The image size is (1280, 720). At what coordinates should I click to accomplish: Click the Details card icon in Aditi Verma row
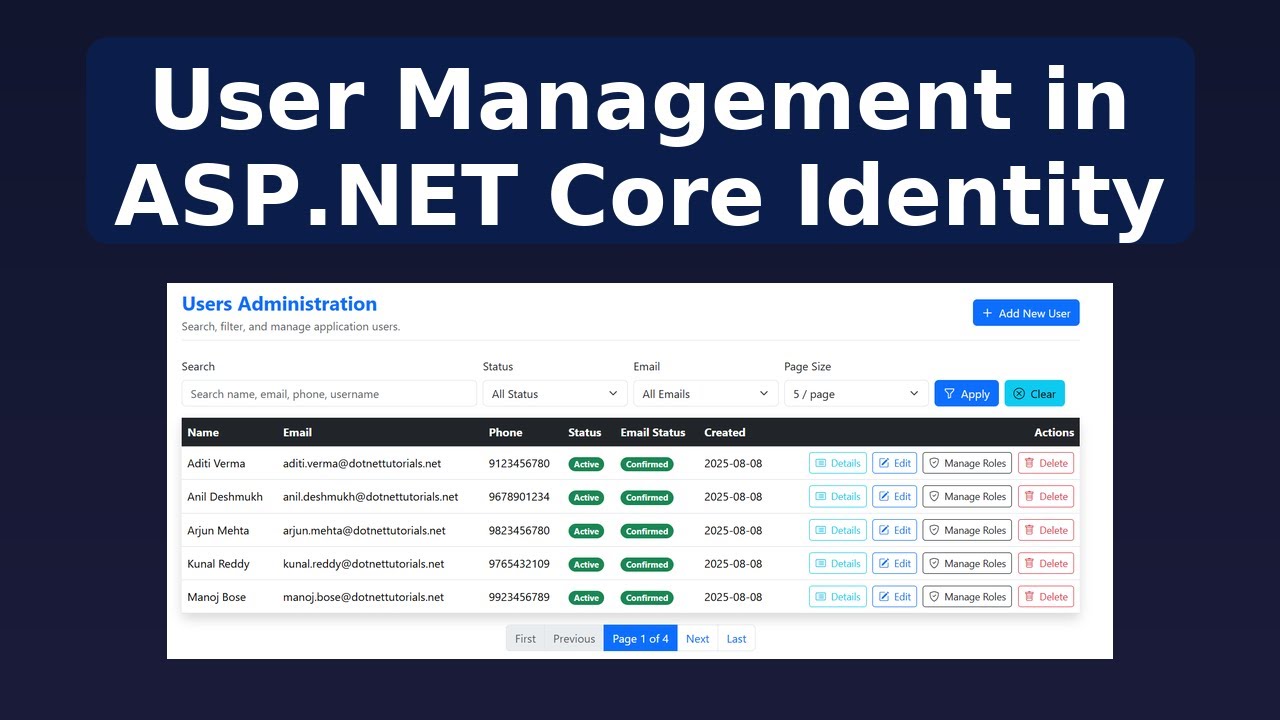[x=821, y=463]
